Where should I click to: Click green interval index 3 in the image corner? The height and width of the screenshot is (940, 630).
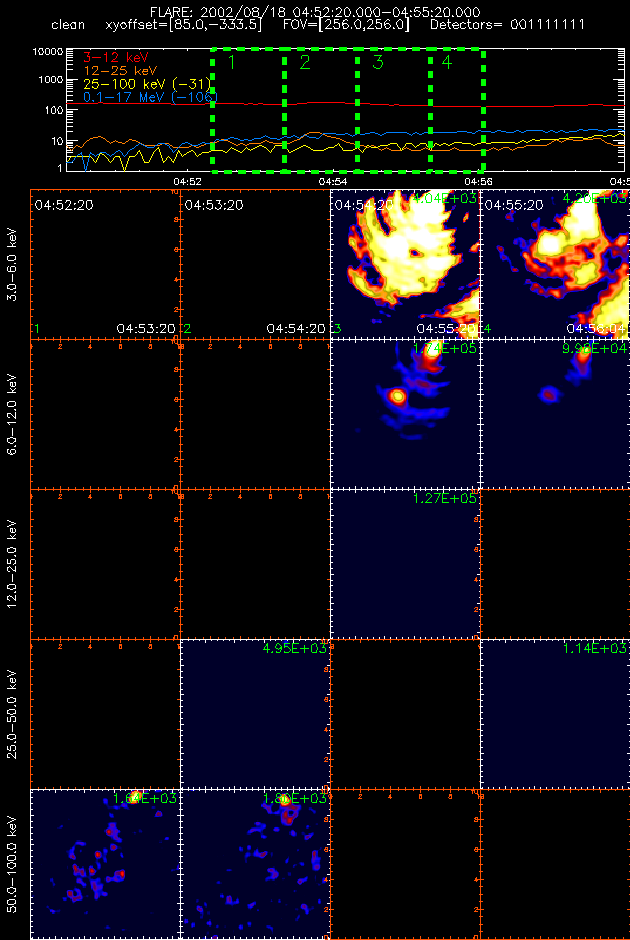click(337, 329)
